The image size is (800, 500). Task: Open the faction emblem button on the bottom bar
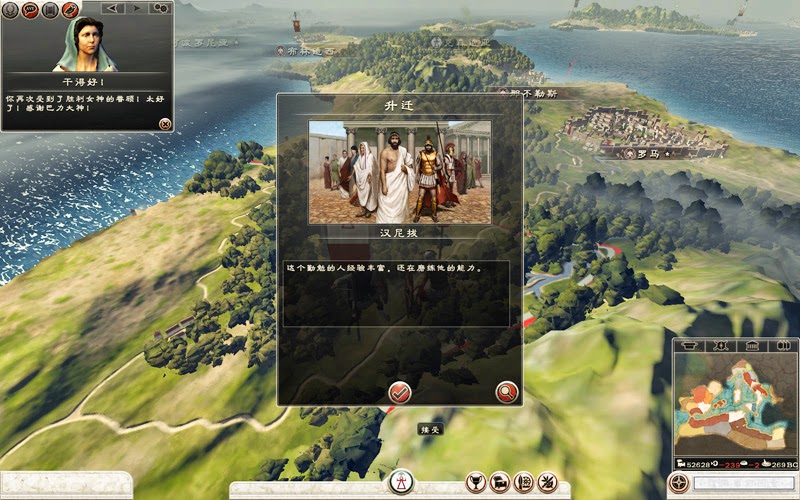(x=401, y=482)
